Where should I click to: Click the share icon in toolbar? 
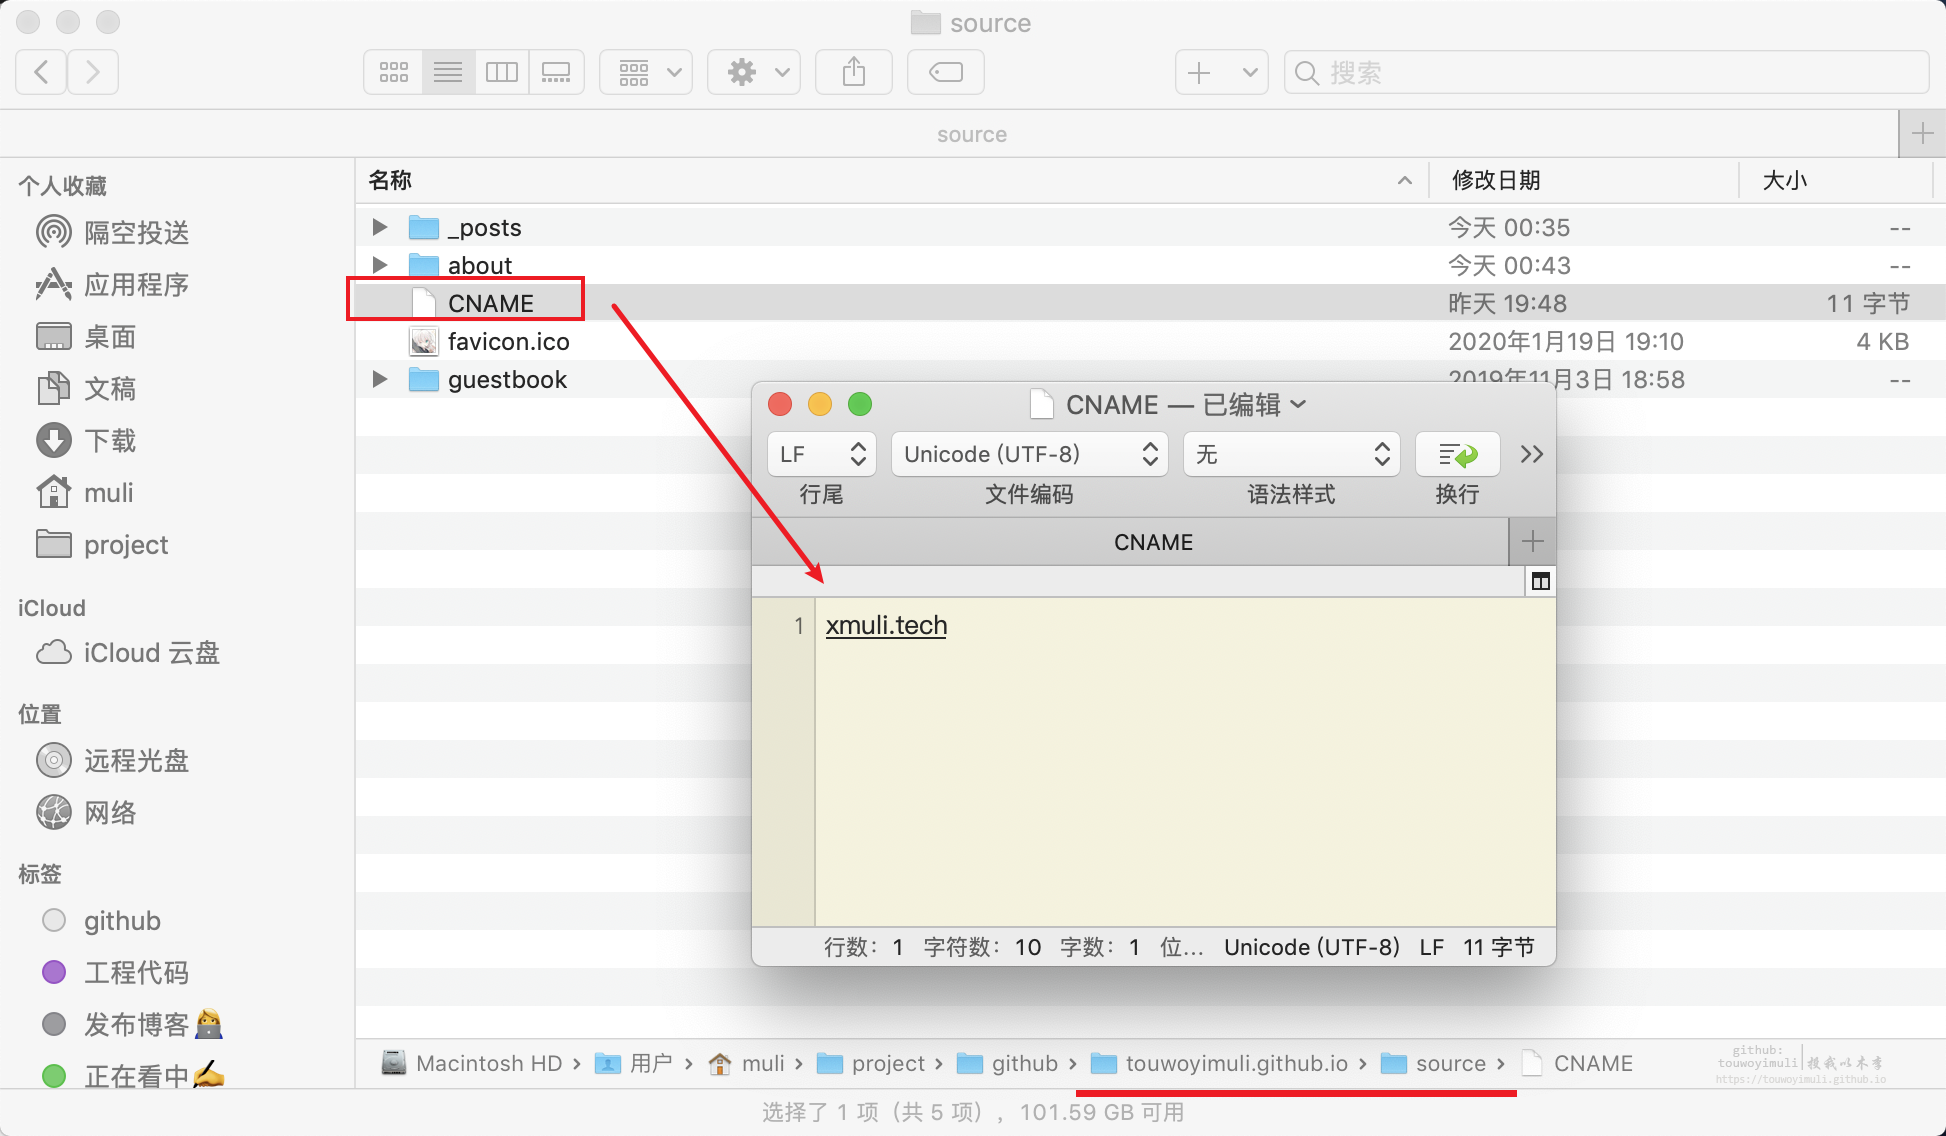coord(853,72)
